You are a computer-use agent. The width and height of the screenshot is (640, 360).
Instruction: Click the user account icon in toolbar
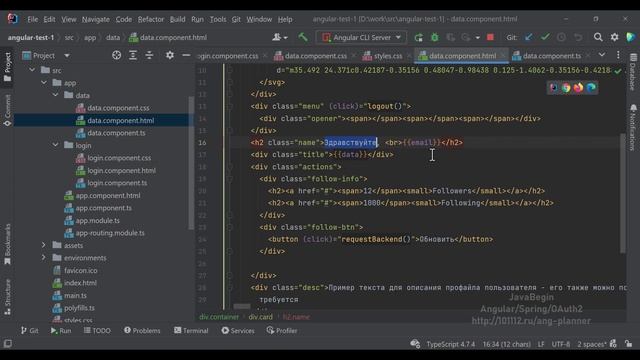280,37
